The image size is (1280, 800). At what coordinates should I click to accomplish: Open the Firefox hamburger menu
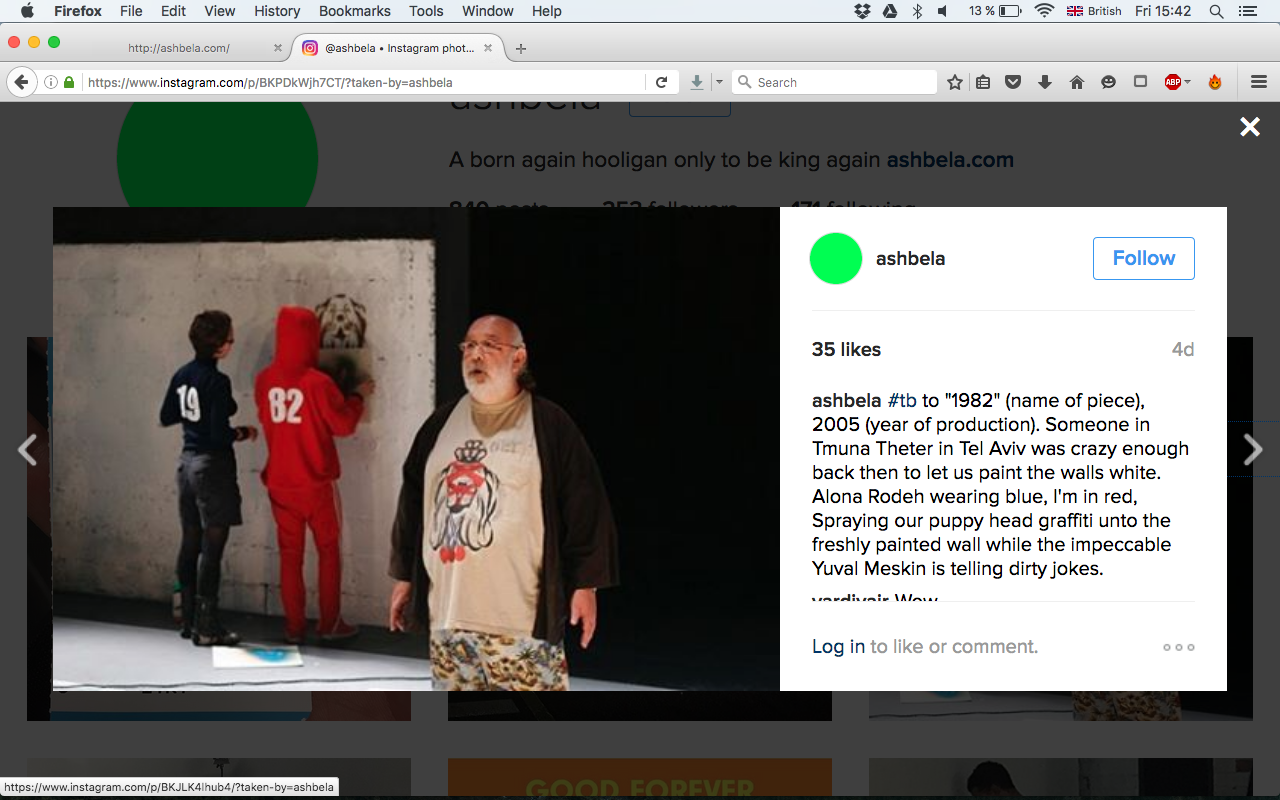[x=1259, y=82]
